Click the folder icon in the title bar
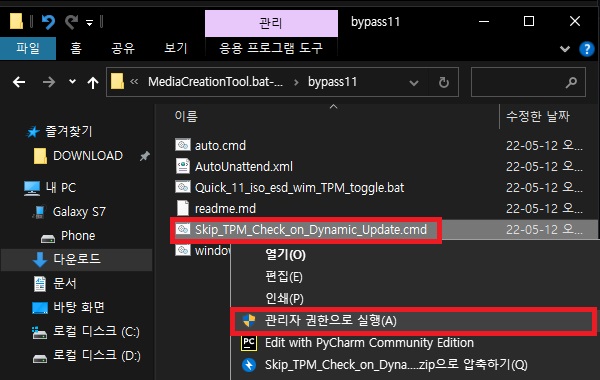The height and width of the screenshot is (380, 600). [16, 21]
